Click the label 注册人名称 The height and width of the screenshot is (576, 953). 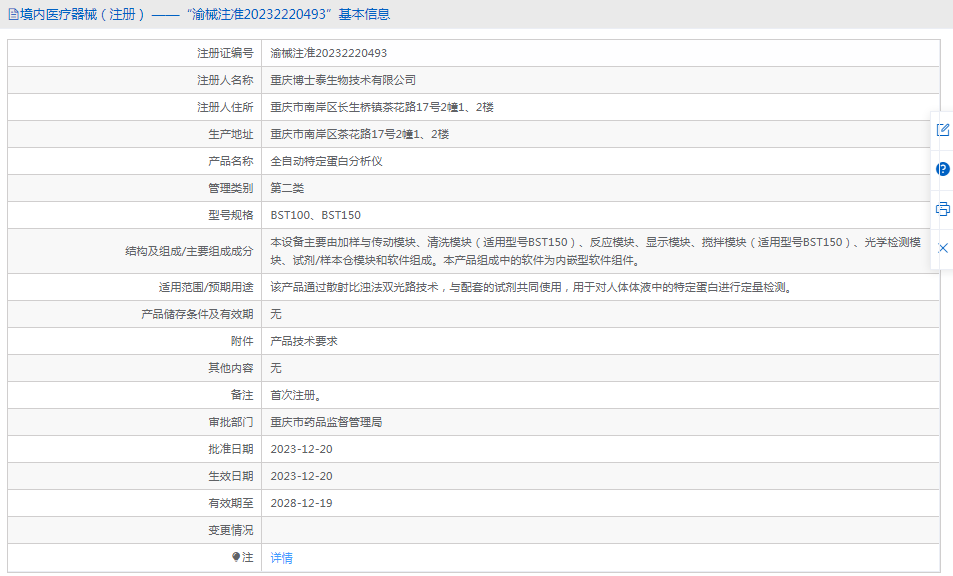click(x=225, y=80)
